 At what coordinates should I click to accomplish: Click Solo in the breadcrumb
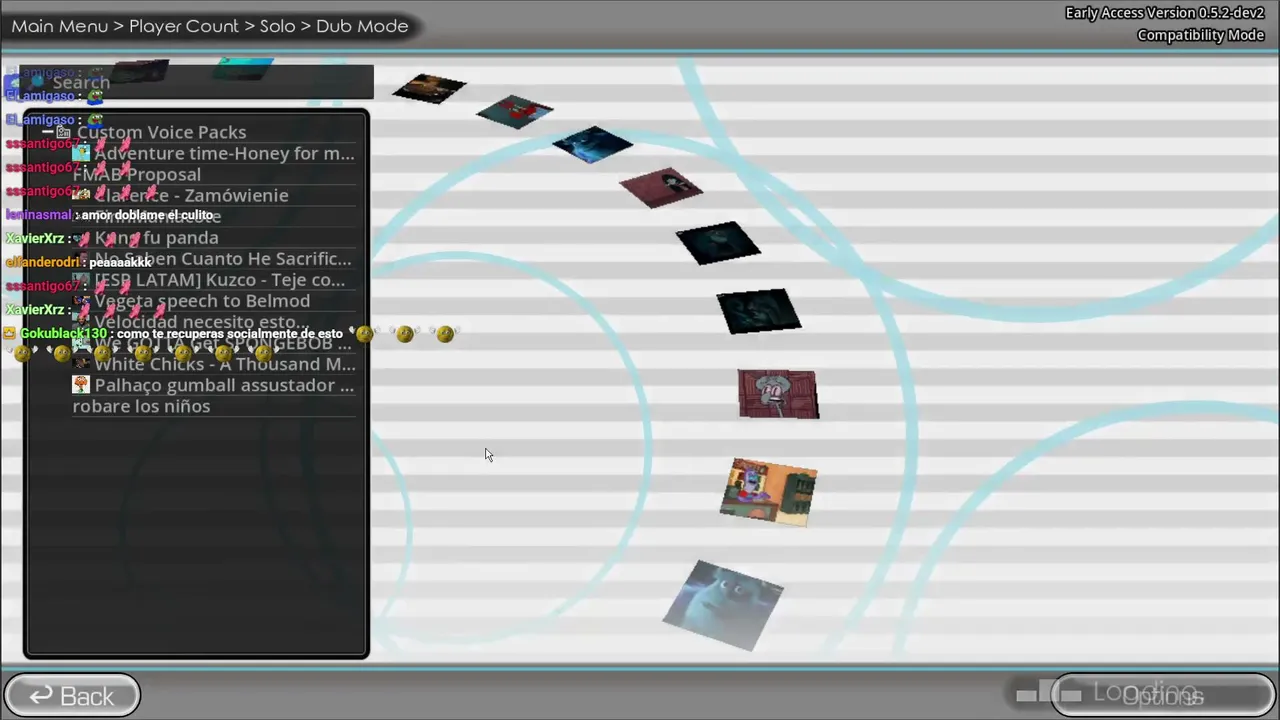[x=278, y=26]
